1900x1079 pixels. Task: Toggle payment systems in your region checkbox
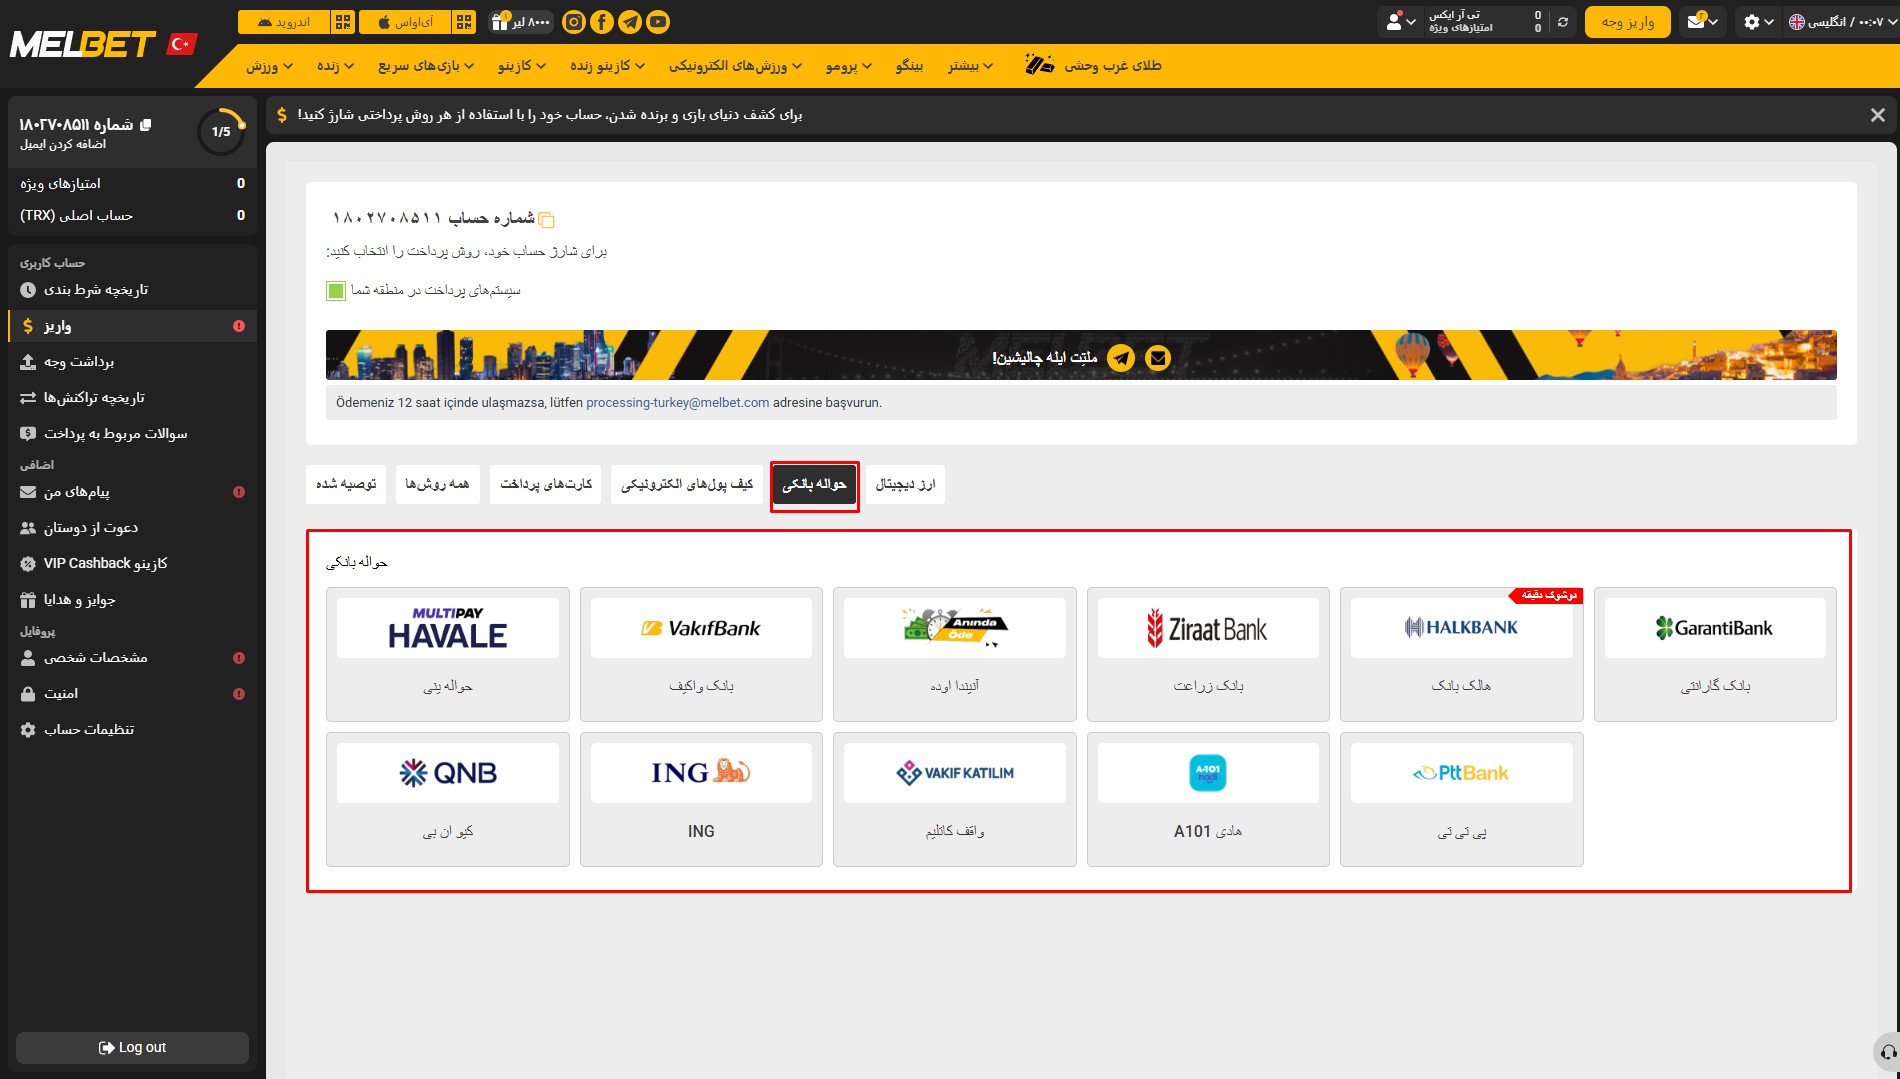point(336,291)
